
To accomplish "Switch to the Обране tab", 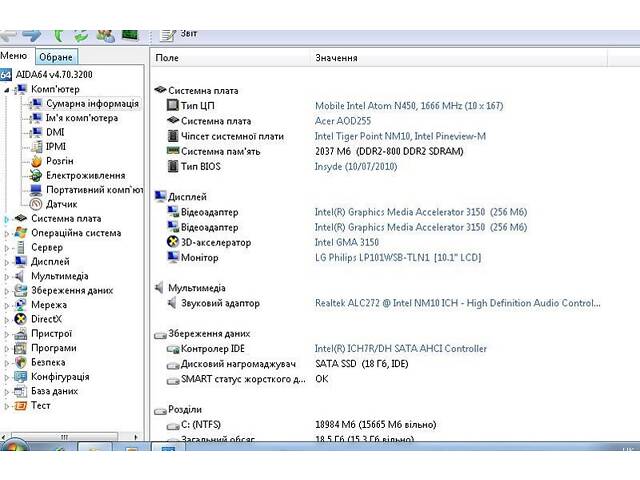I will pos(56,57).
